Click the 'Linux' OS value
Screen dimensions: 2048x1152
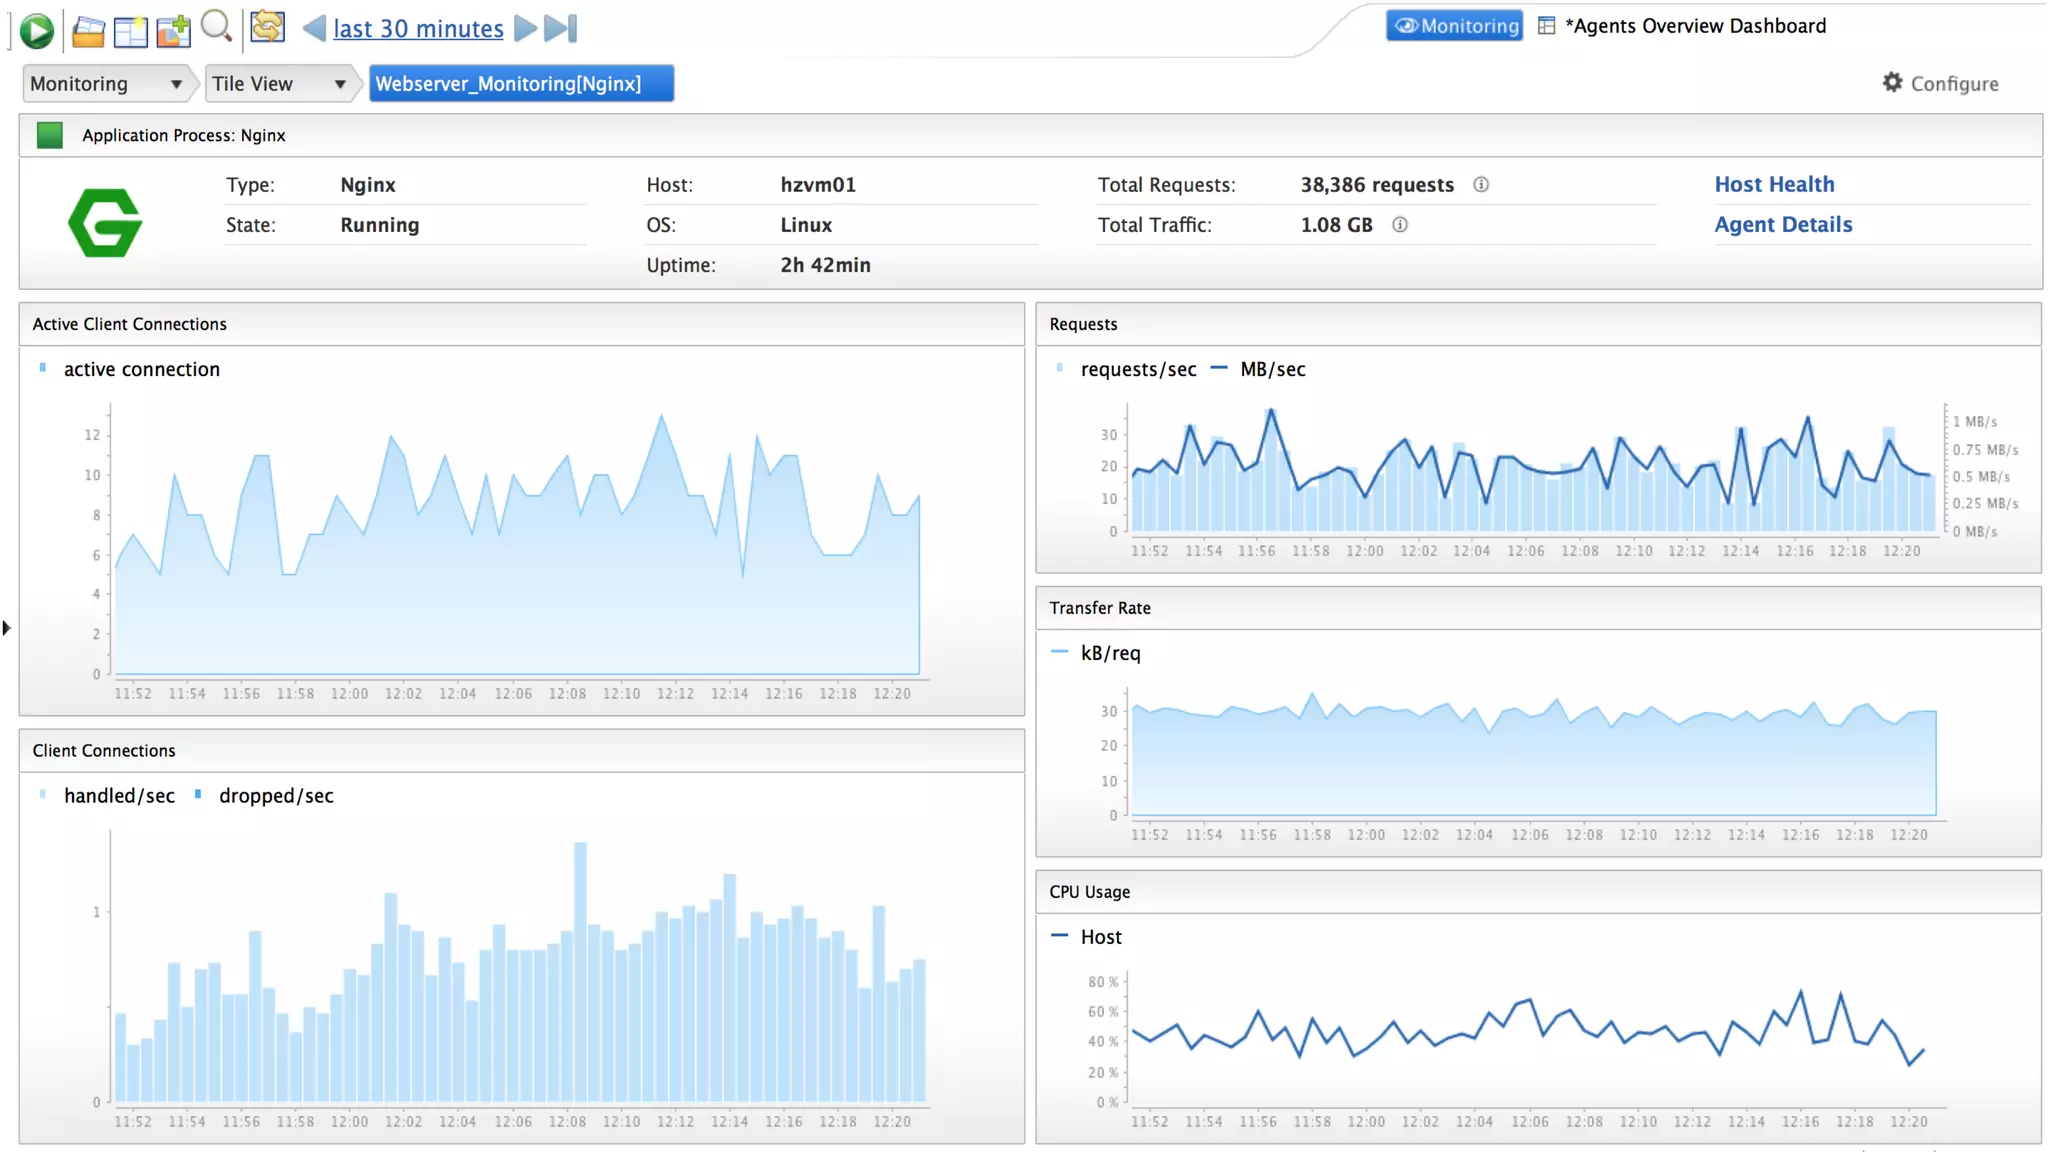(x=806, y=225)
